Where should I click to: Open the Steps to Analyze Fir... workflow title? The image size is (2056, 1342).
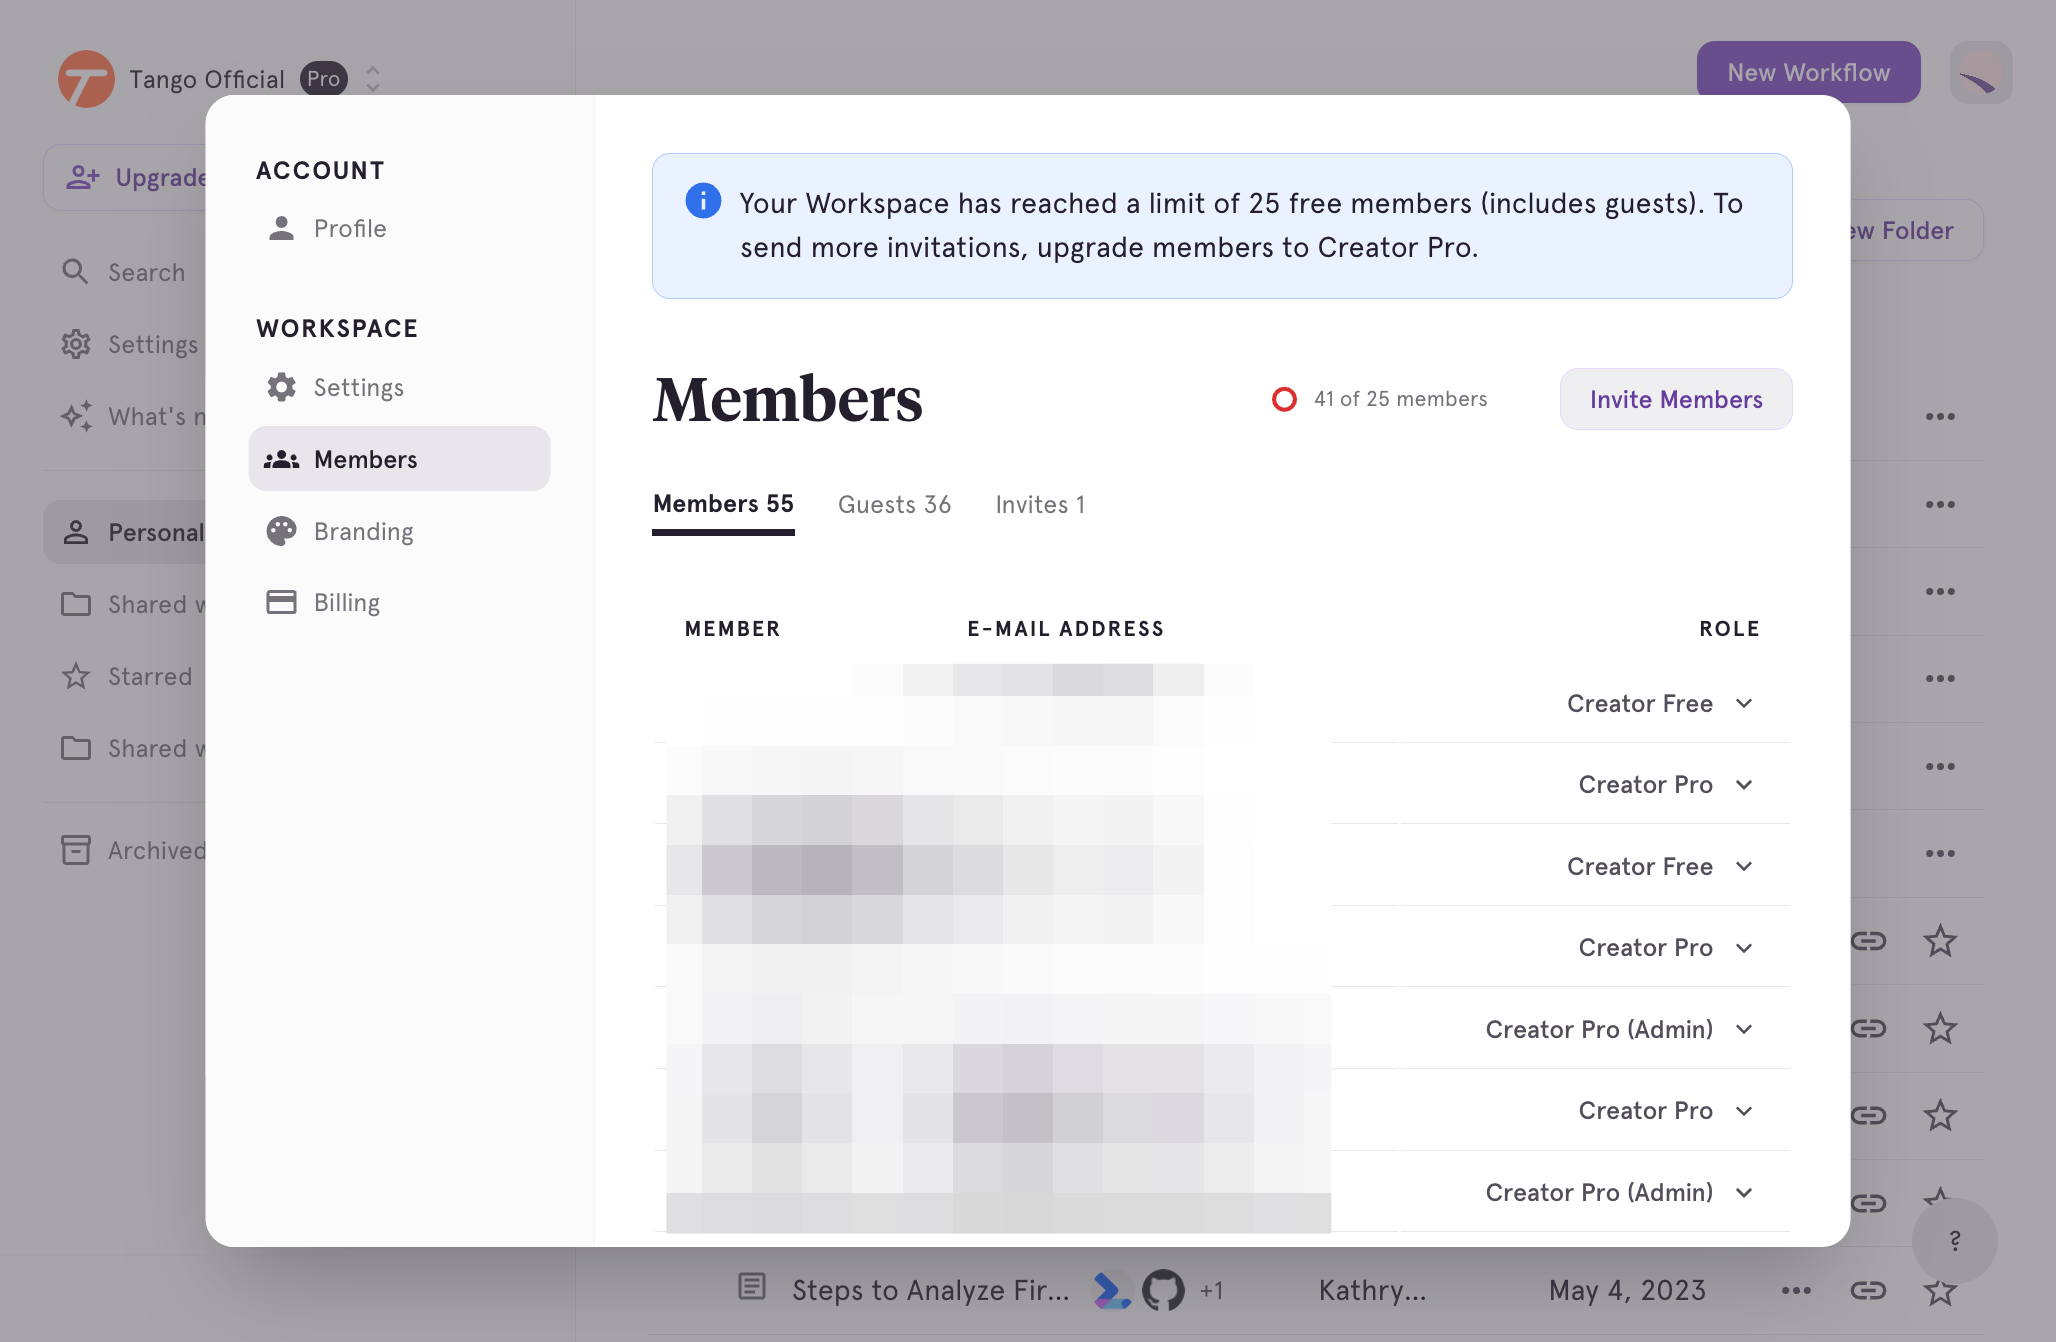click(x=930, y=1290)
